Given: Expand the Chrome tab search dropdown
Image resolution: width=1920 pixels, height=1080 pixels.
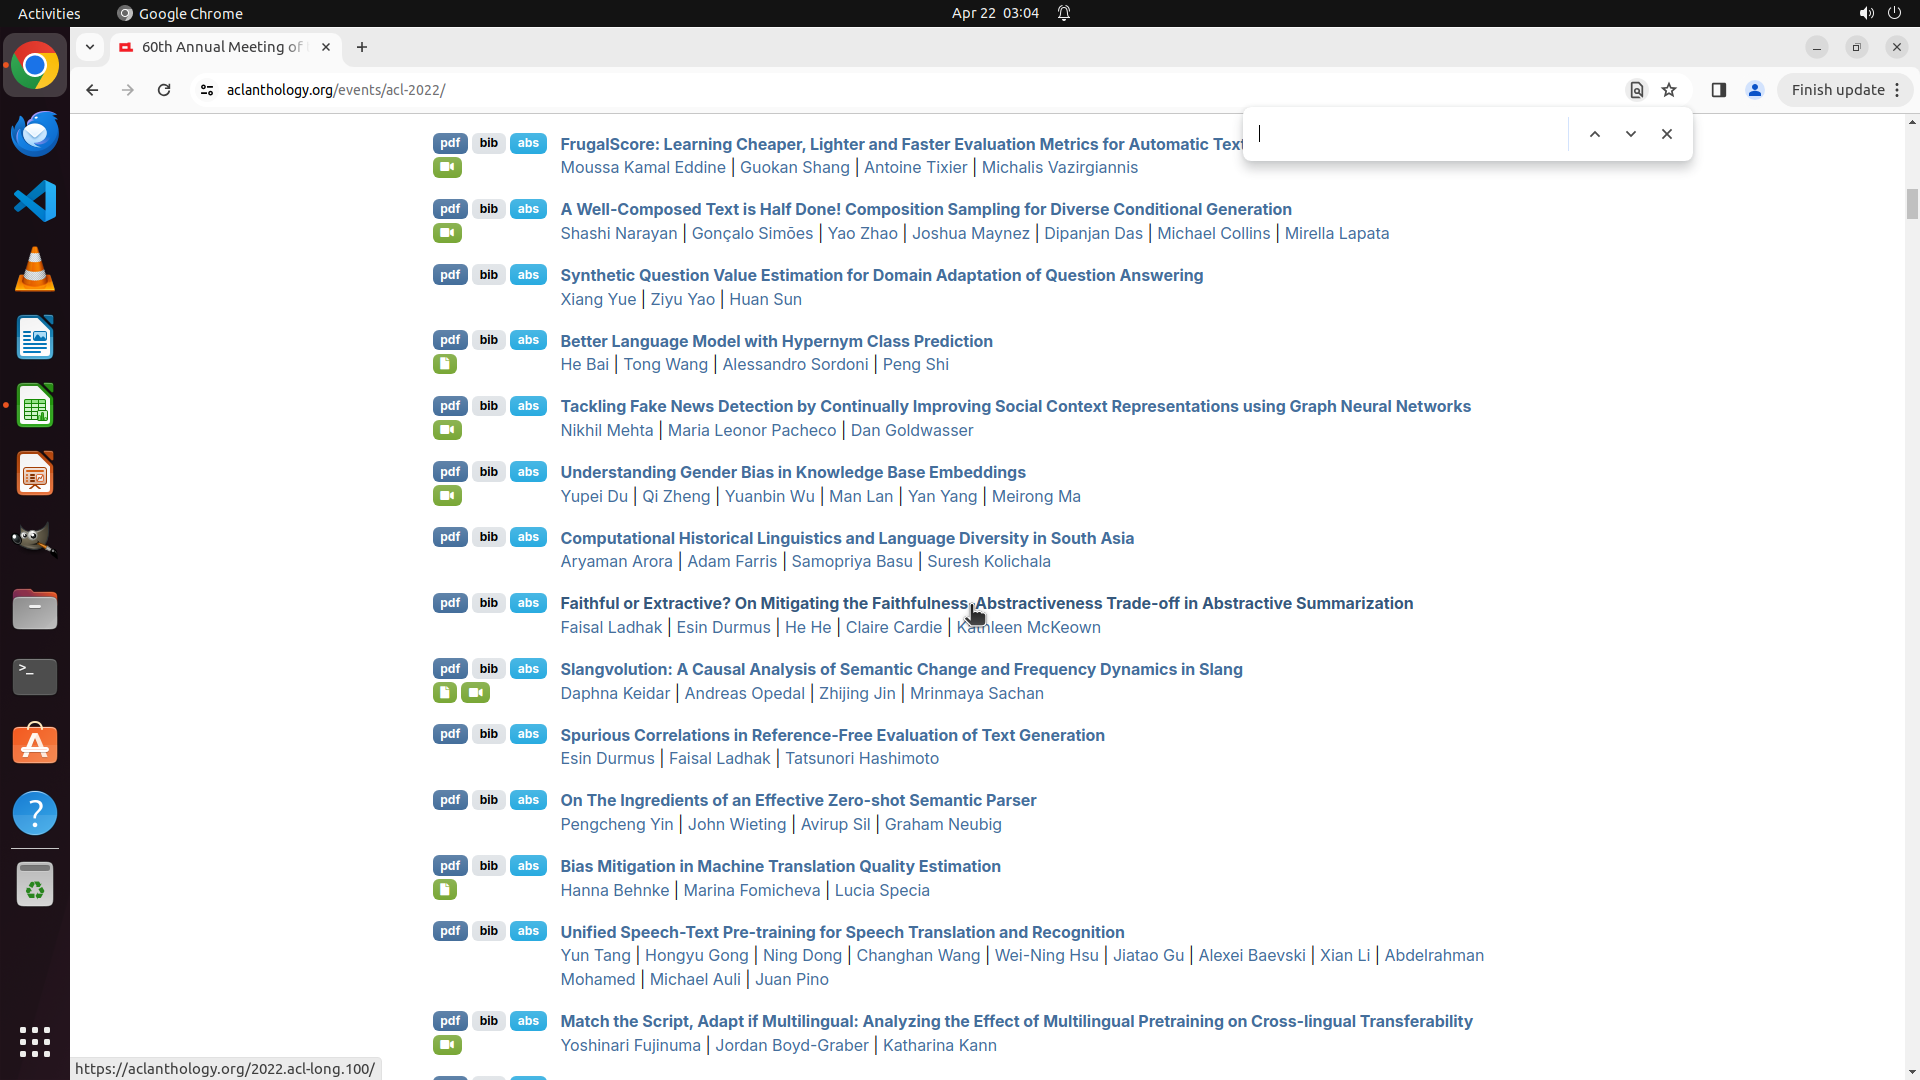Looking at the screenshot, I should (x=90, y=47).
